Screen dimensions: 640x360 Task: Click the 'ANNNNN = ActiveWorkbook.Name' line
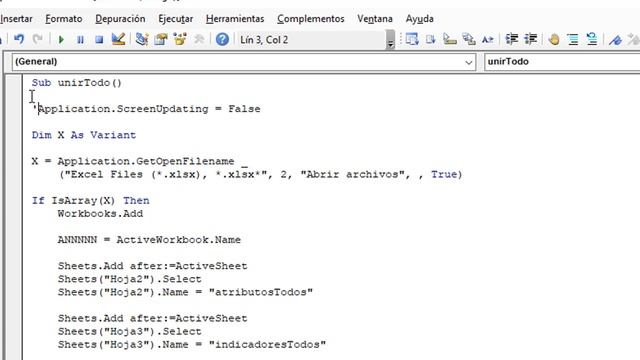click(149, 240)
